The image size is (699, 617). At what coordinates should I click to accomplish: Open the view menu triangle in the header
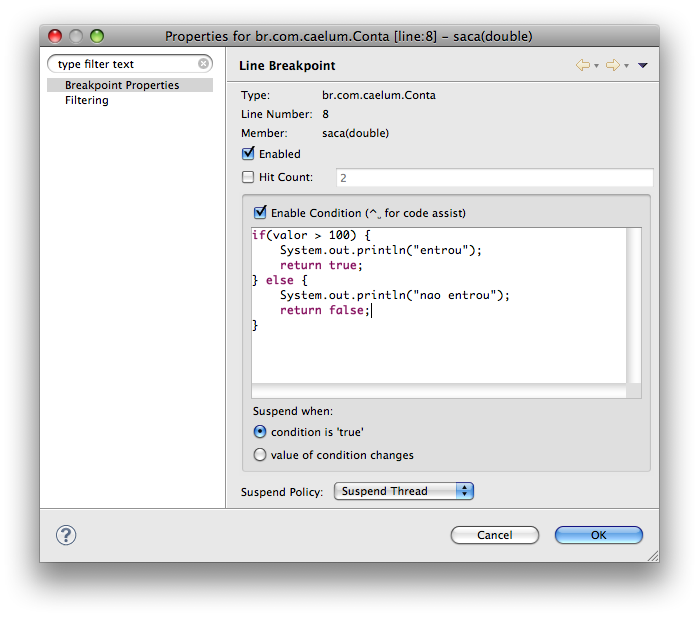coord(643,65)
